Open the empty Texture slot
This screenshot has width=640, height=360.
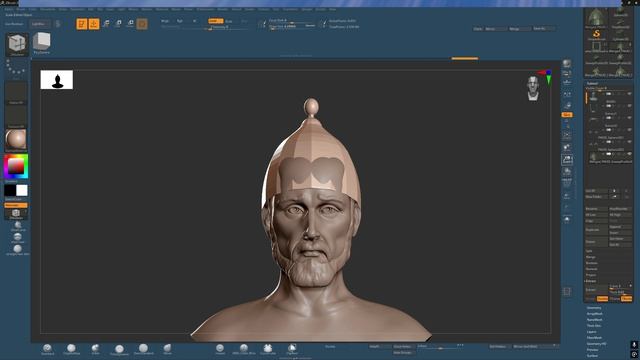click(x=16, y=117)
